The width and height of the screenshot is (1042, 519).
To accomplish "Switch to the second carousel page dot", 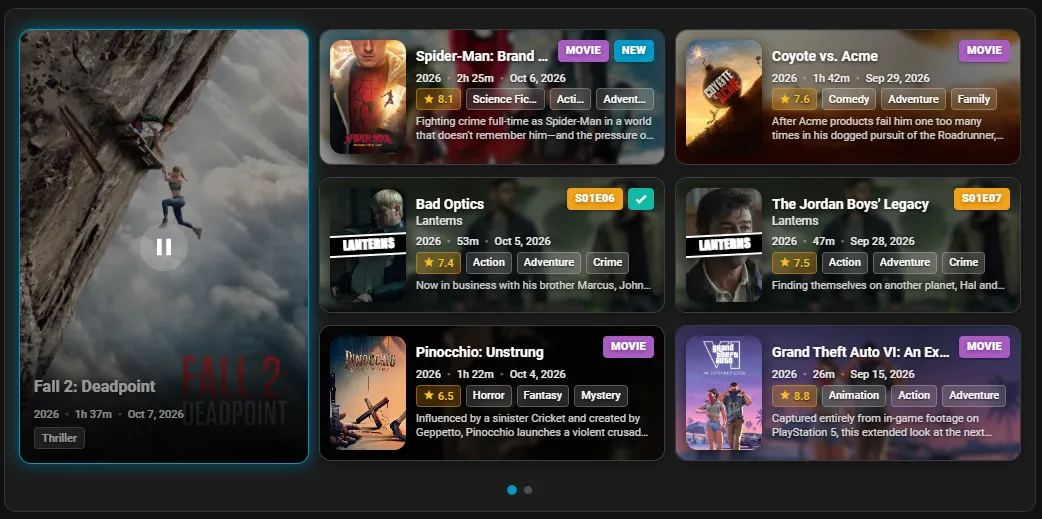I will pyautogui.click(x=528, y=490).
